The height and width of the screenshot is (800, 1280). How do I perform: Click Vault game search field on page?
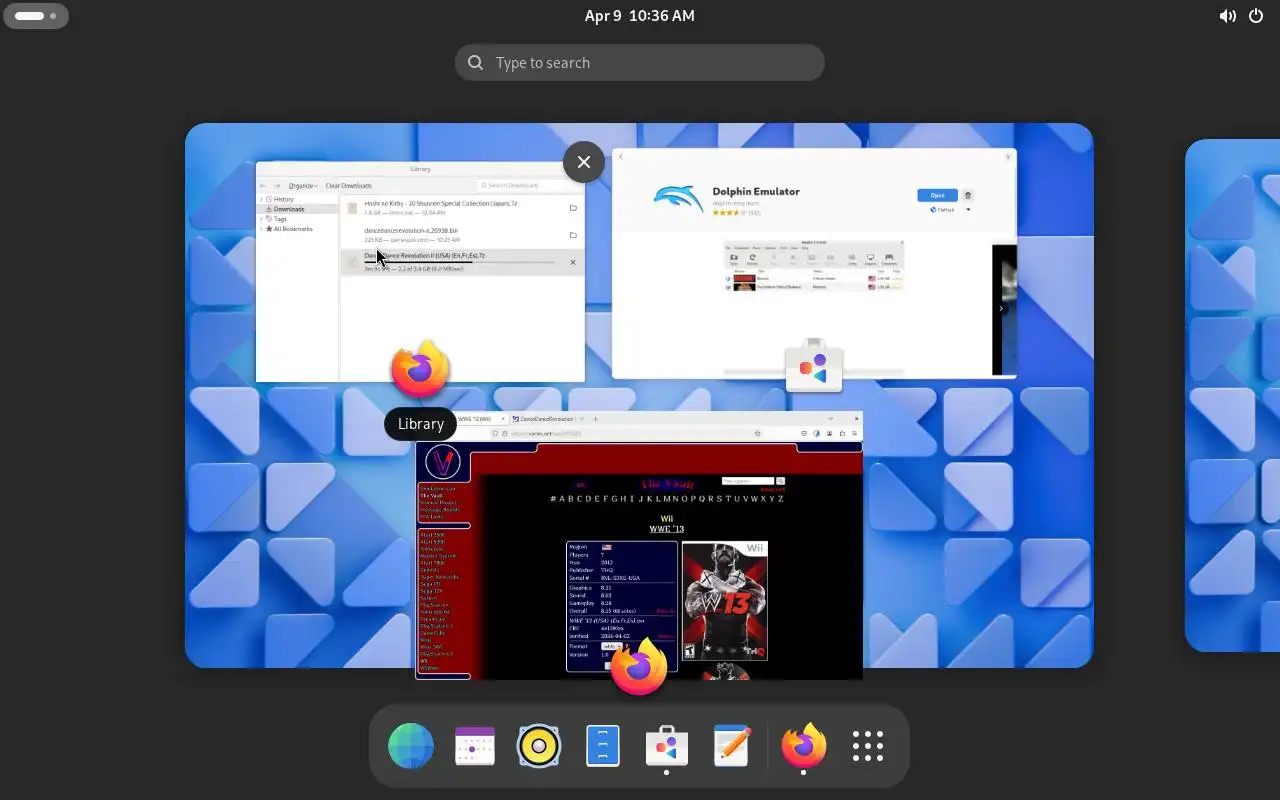click(x=748, y=481)
